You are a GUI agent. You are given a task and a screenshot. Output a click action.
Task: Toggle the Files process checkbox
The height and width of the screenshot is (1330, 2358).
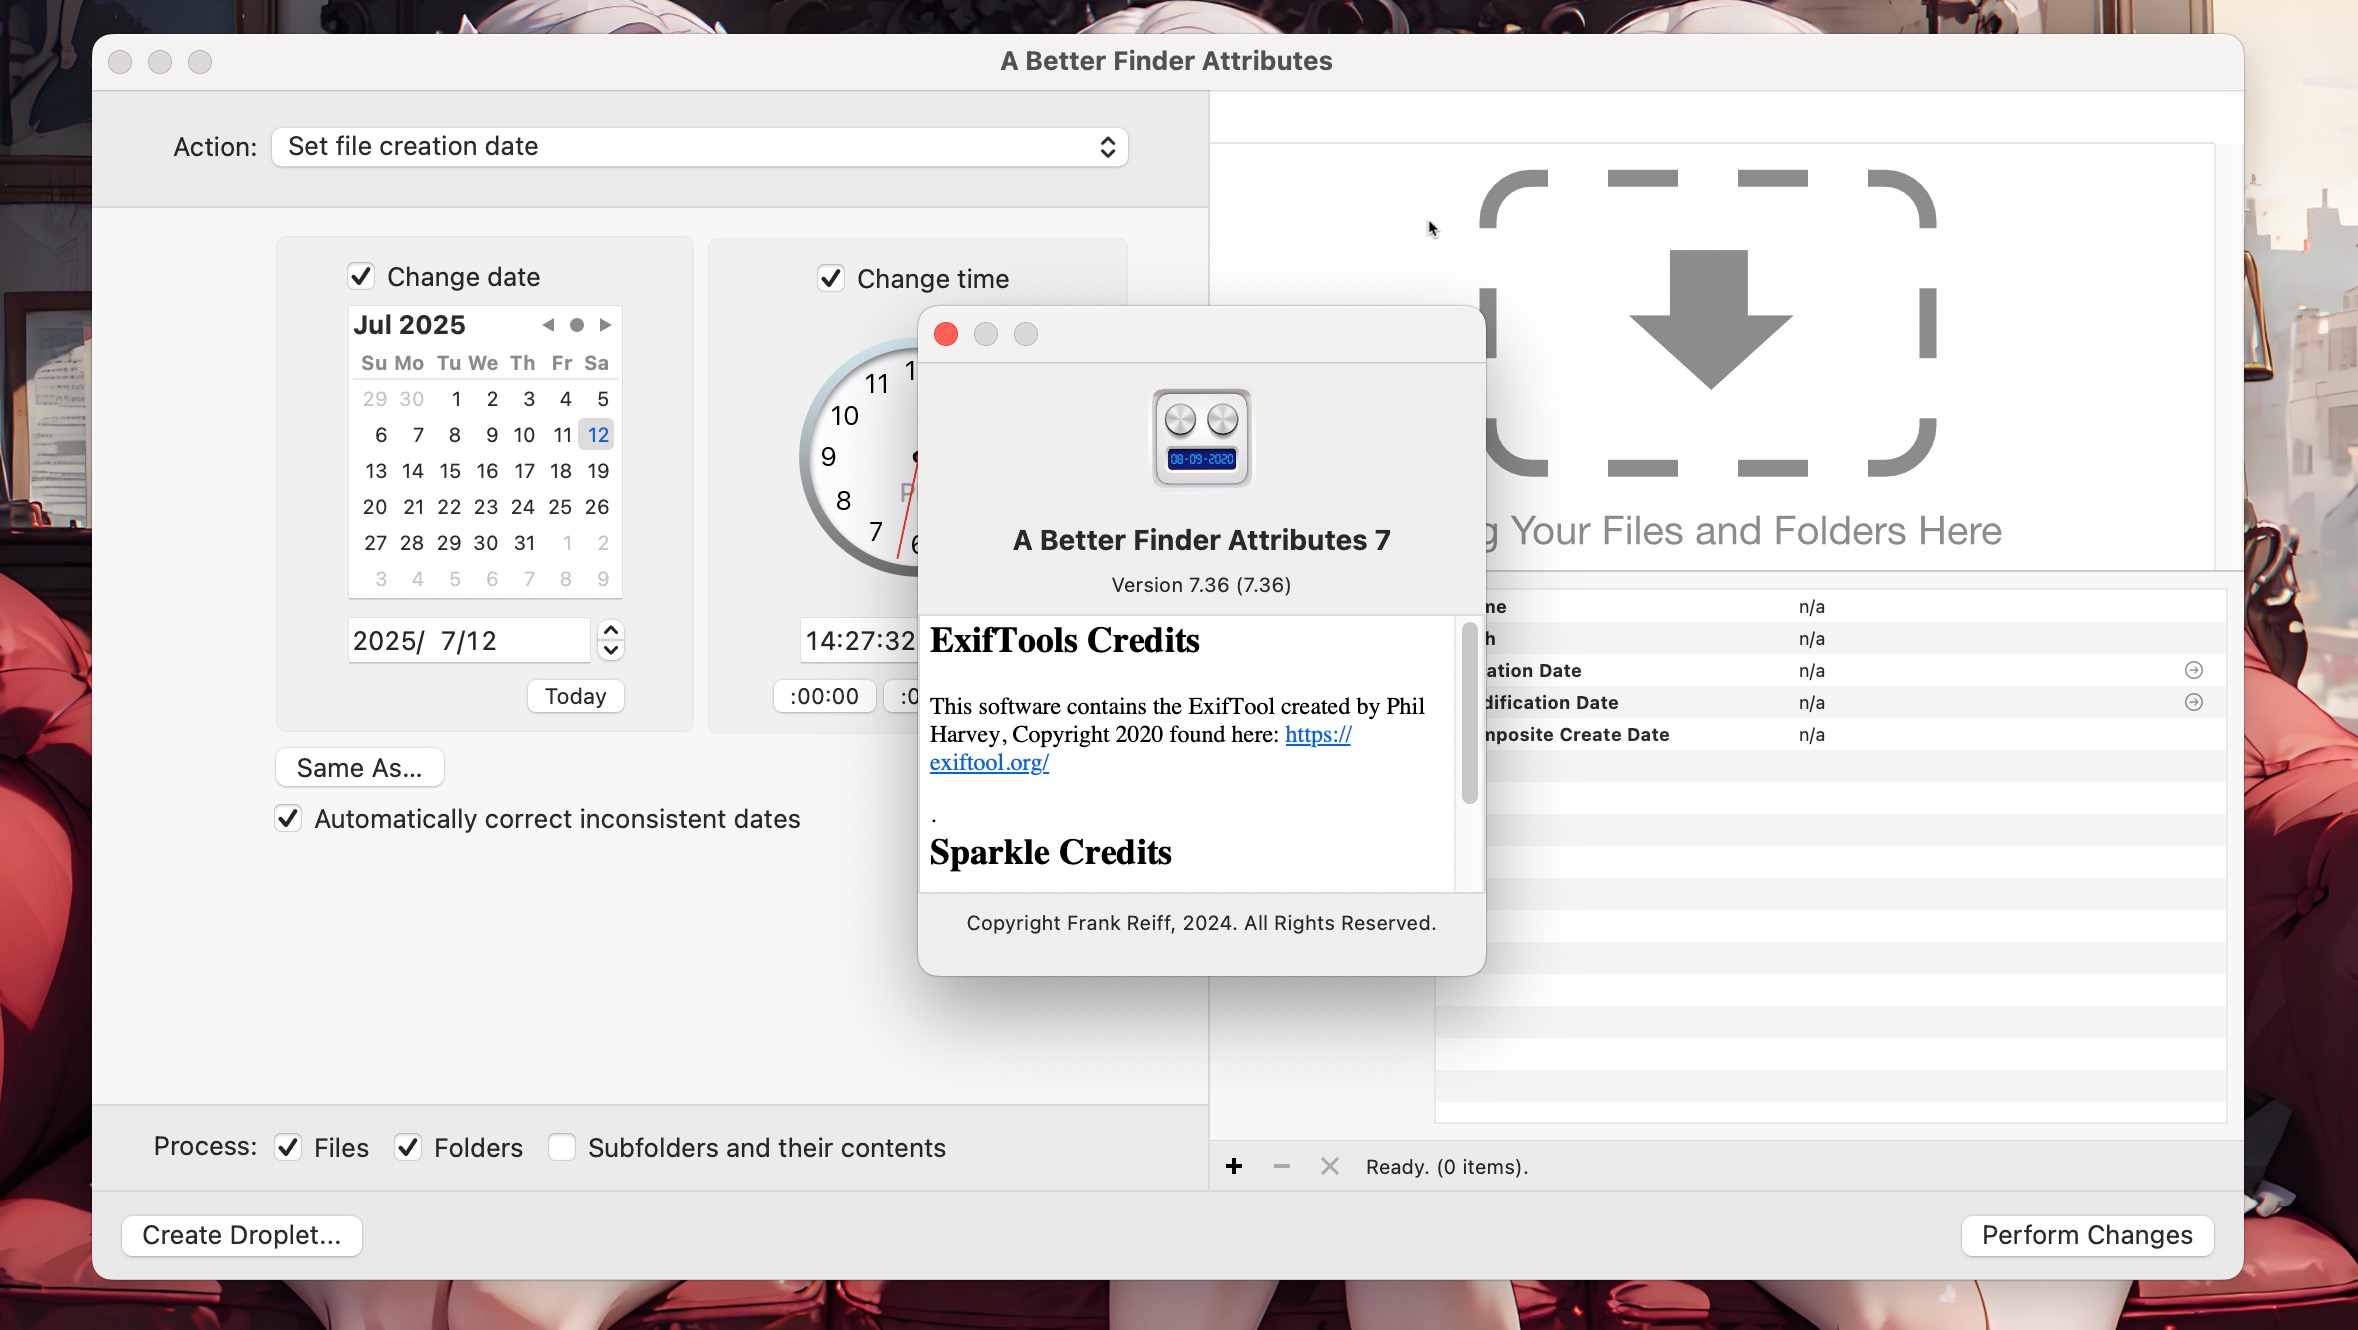[288, 1147]
